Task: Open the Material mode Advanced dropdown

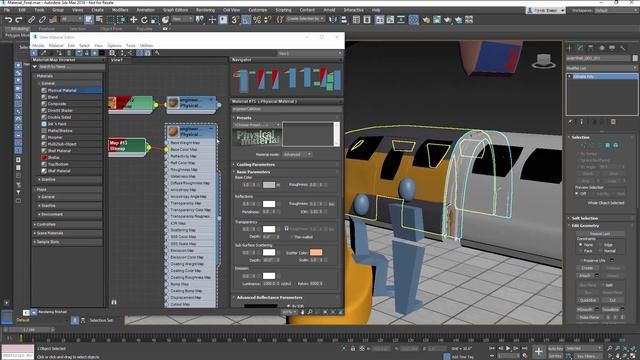Action: (x=298, y=154)
